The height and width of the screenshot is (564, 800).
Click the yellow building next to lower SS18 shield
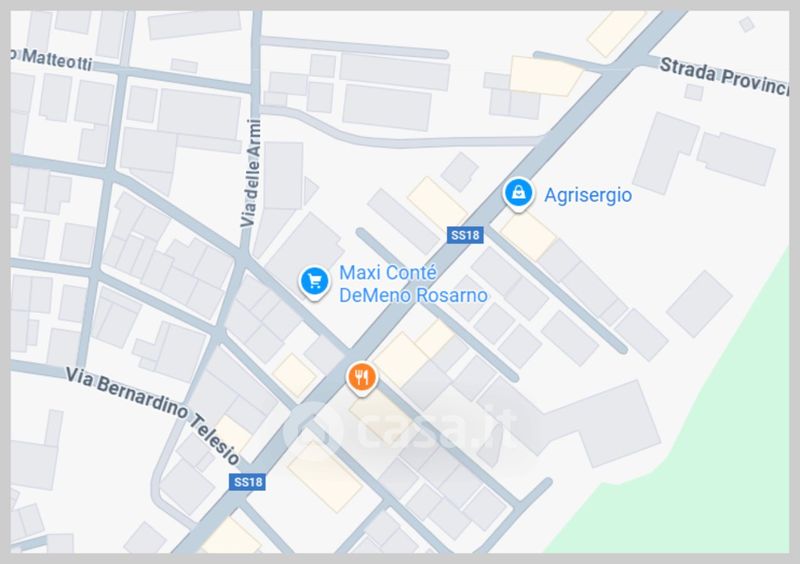[x=325, y=476]
